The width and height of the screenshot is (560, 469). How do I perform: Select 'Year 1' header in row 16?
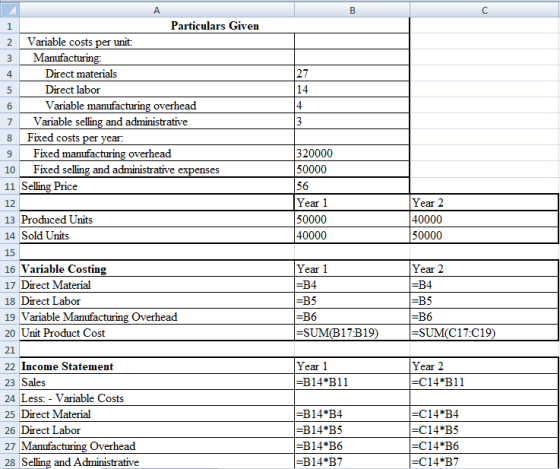pos(352,269)
